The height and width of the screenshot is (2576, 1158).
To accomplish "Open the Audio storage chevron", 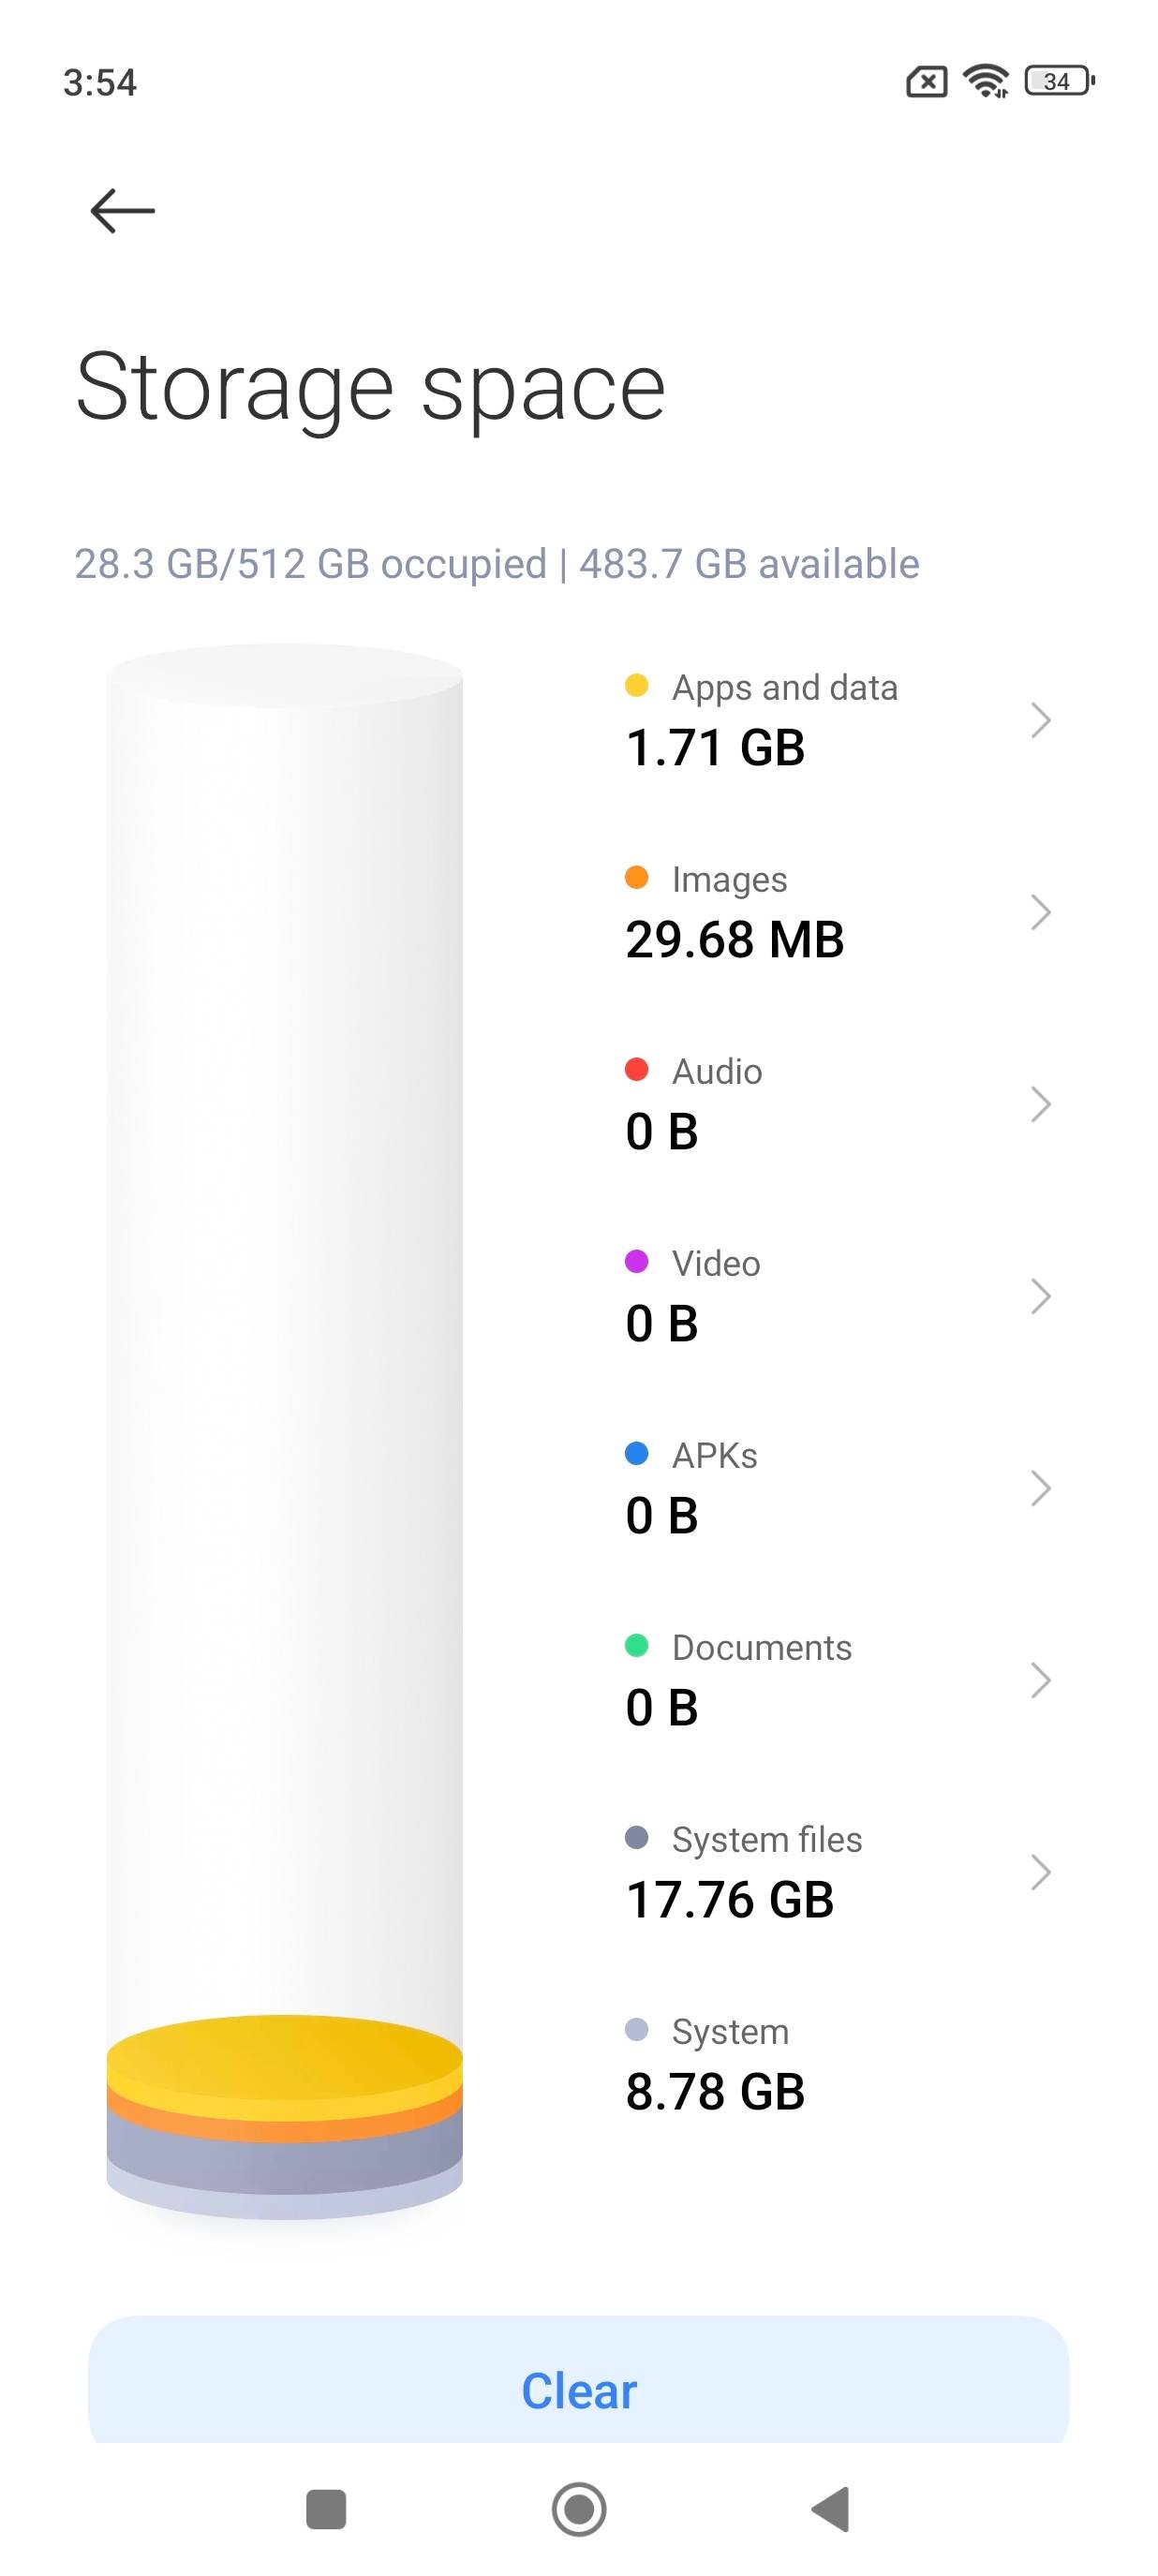I will click(x=1040, y=1104).
